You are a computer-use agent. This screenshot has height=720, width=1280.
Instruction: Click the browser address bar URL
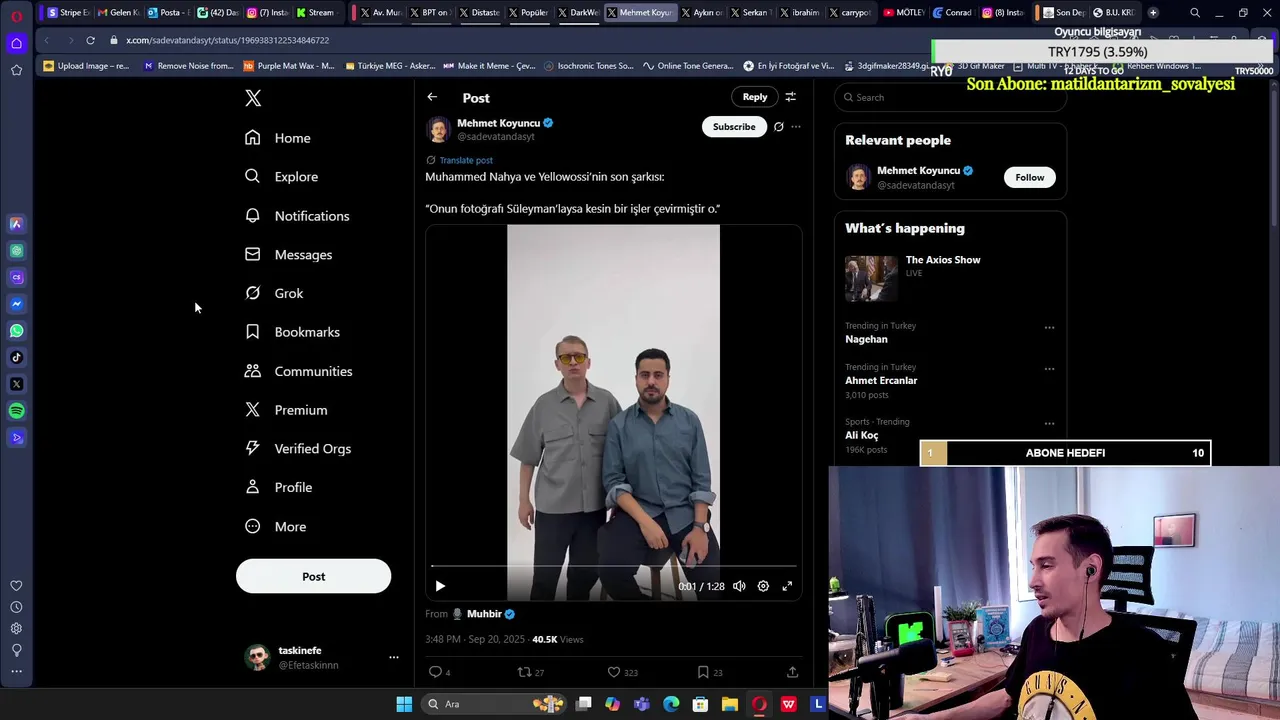click(227, 40)
